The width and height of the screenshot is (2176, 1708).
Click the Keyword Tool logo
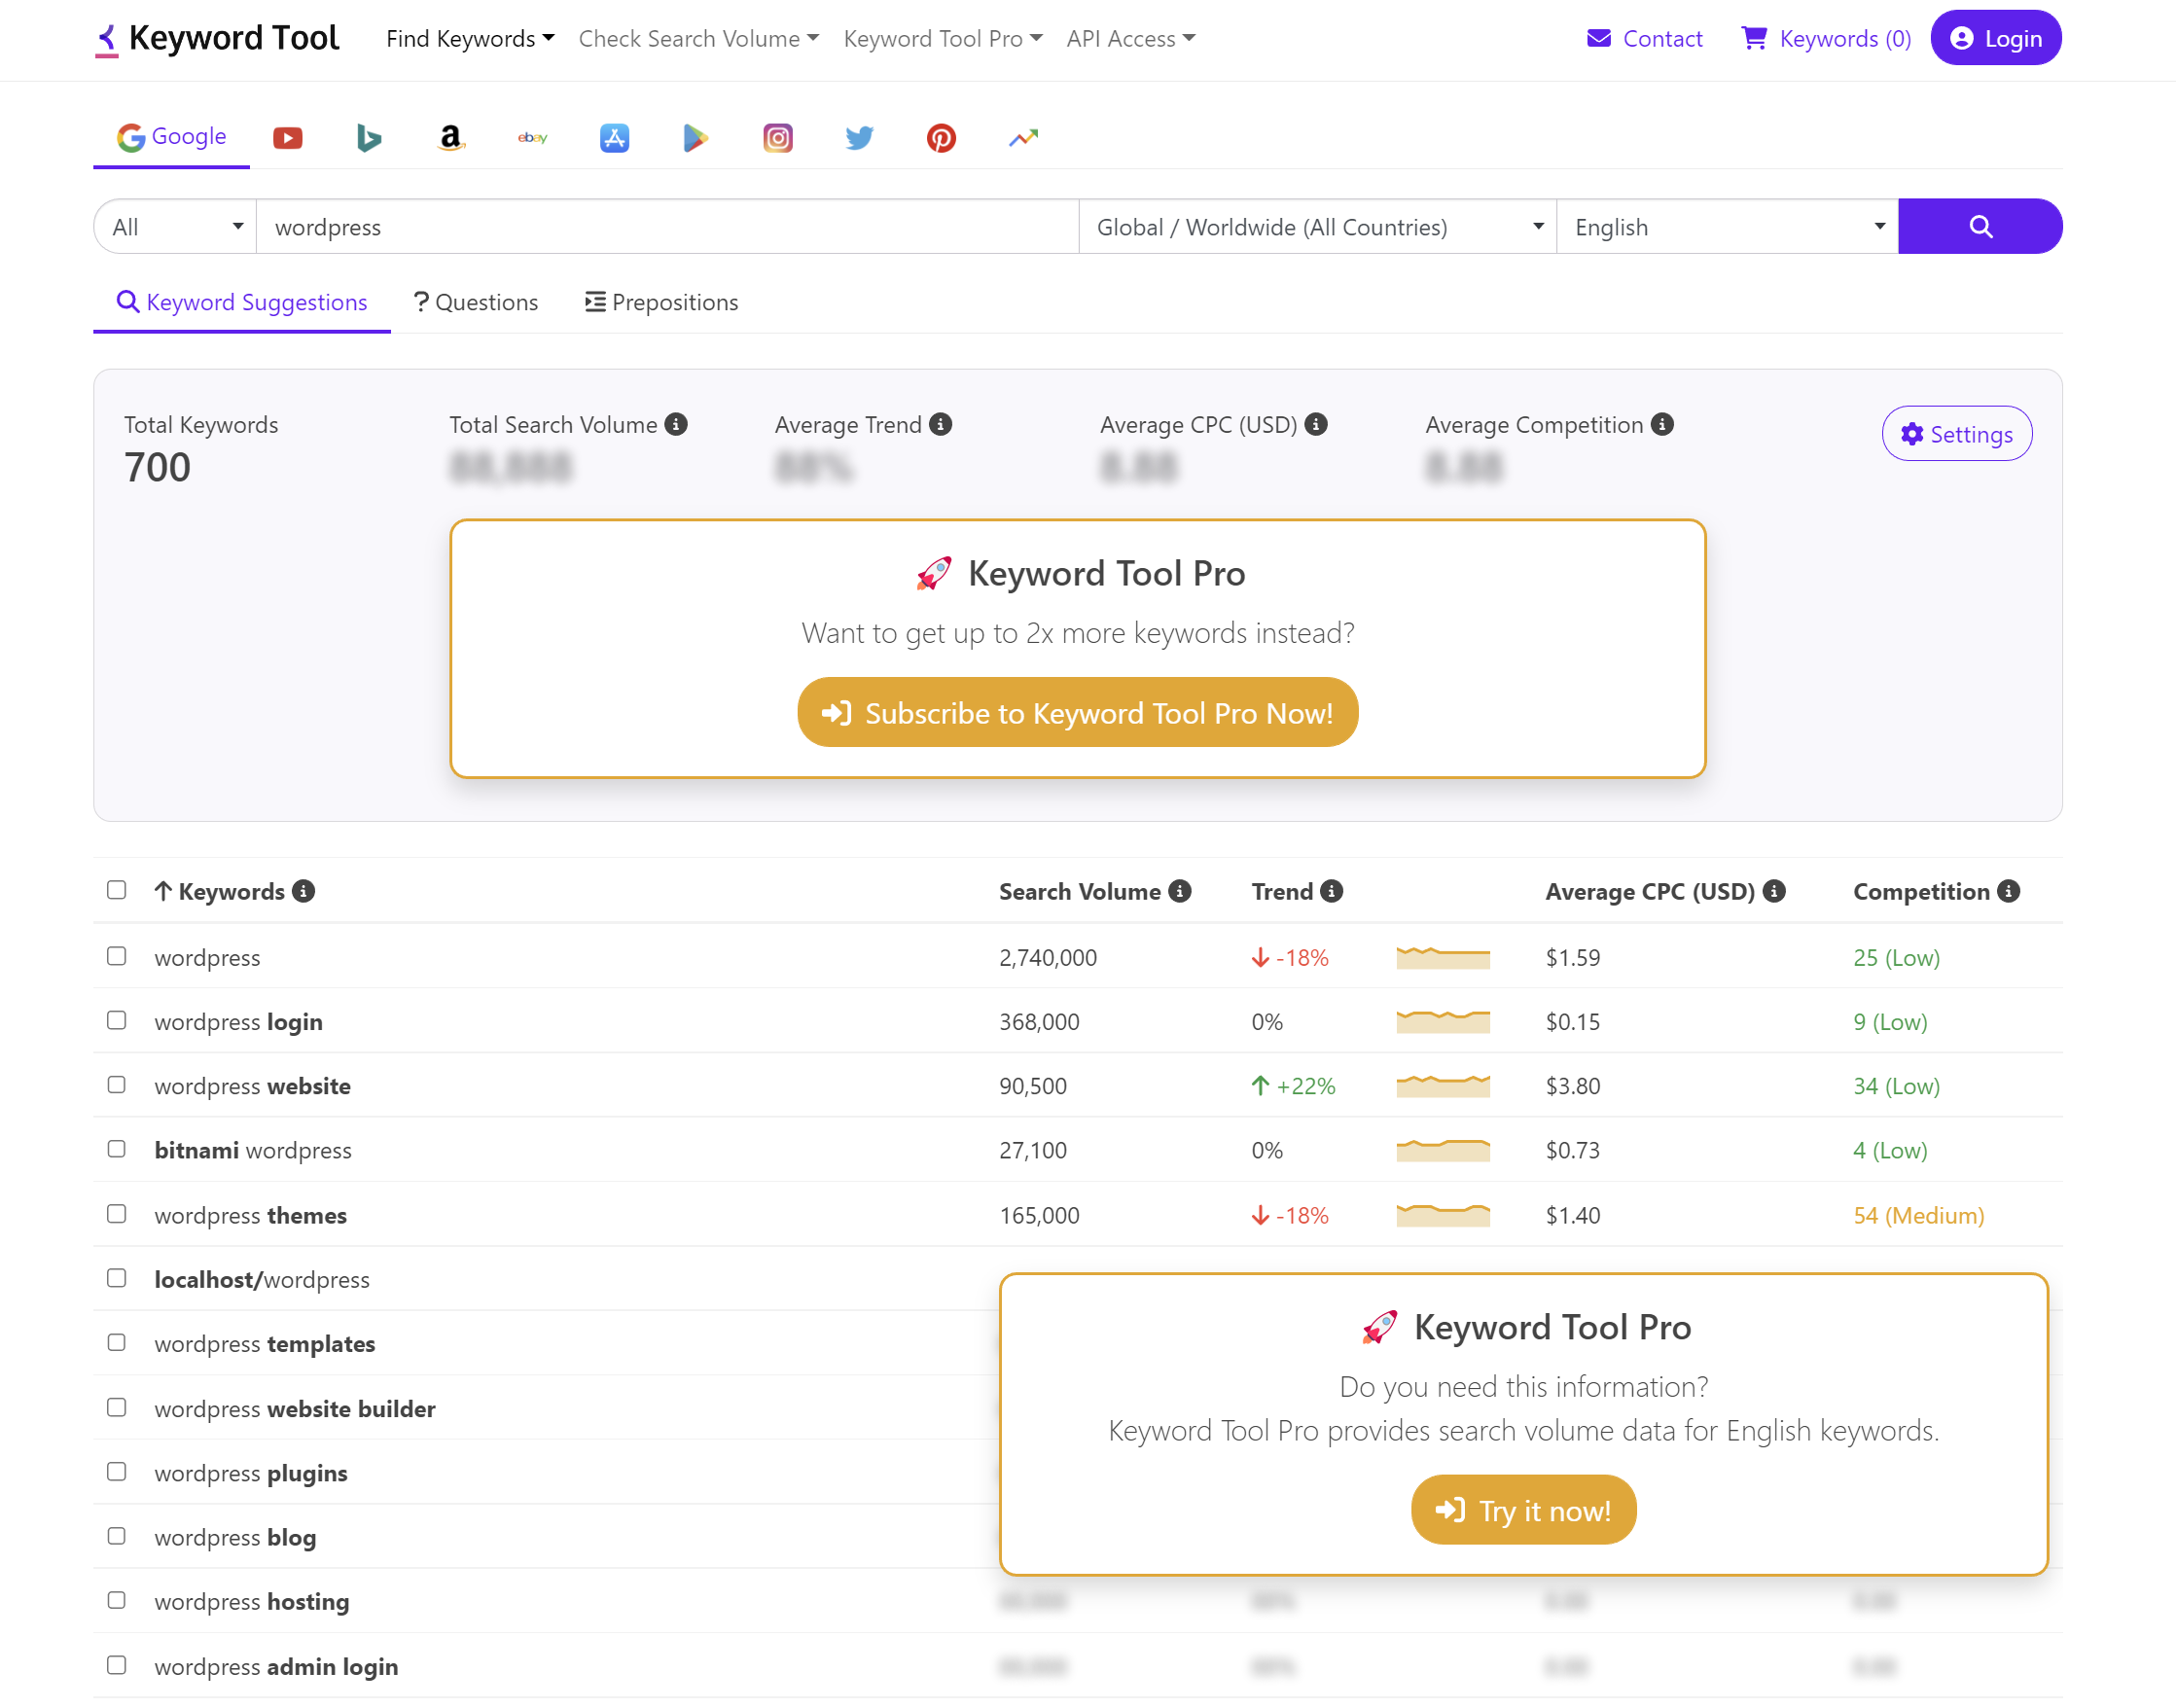tap(217, 38)
